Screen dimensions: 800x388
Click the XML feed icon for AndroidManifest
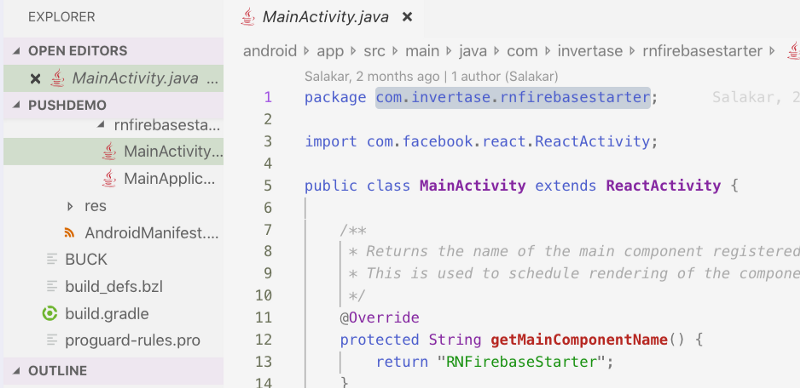(x=69, y=233)
